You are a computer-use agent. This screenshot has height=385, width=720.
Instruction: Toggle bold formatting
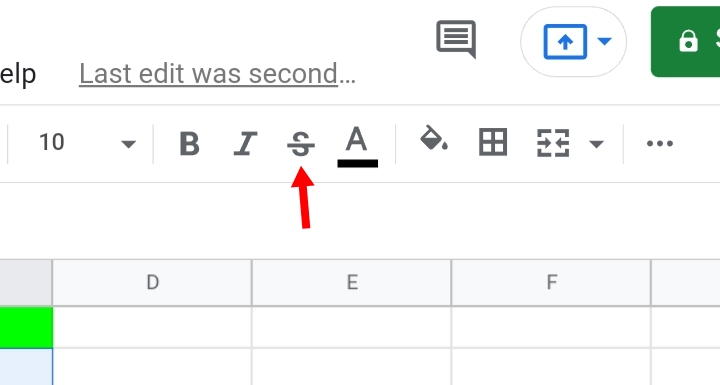189,144
